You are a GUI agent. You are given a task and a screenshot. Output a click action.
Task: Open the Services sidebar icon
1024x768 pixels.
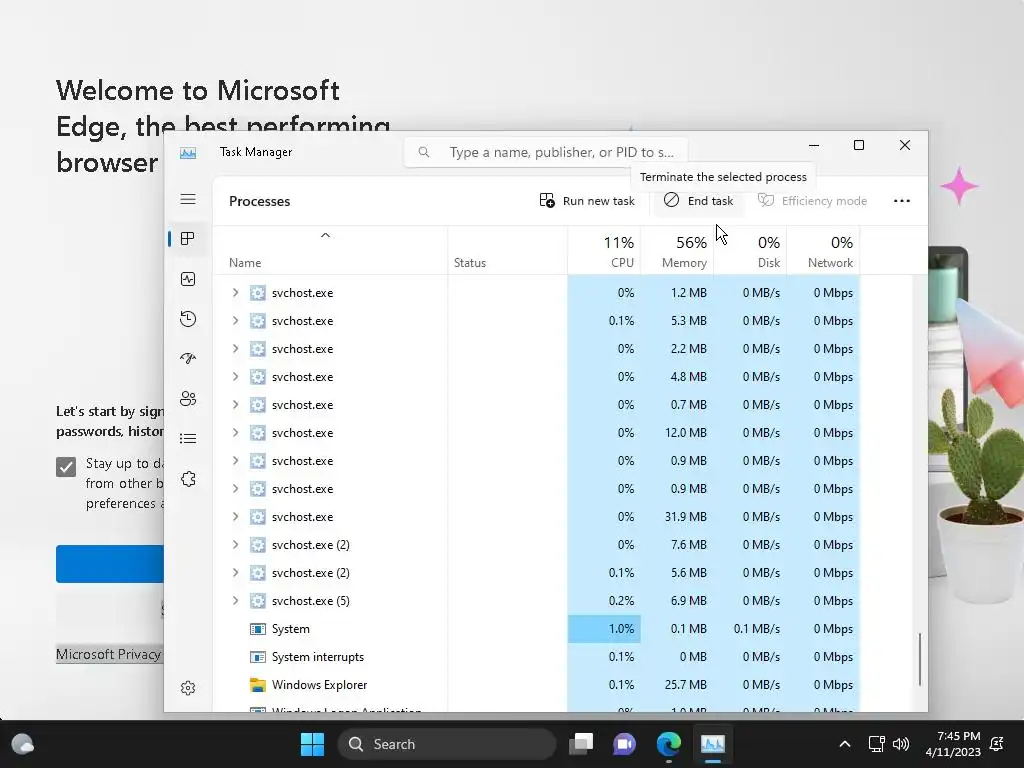coord(188,479)
